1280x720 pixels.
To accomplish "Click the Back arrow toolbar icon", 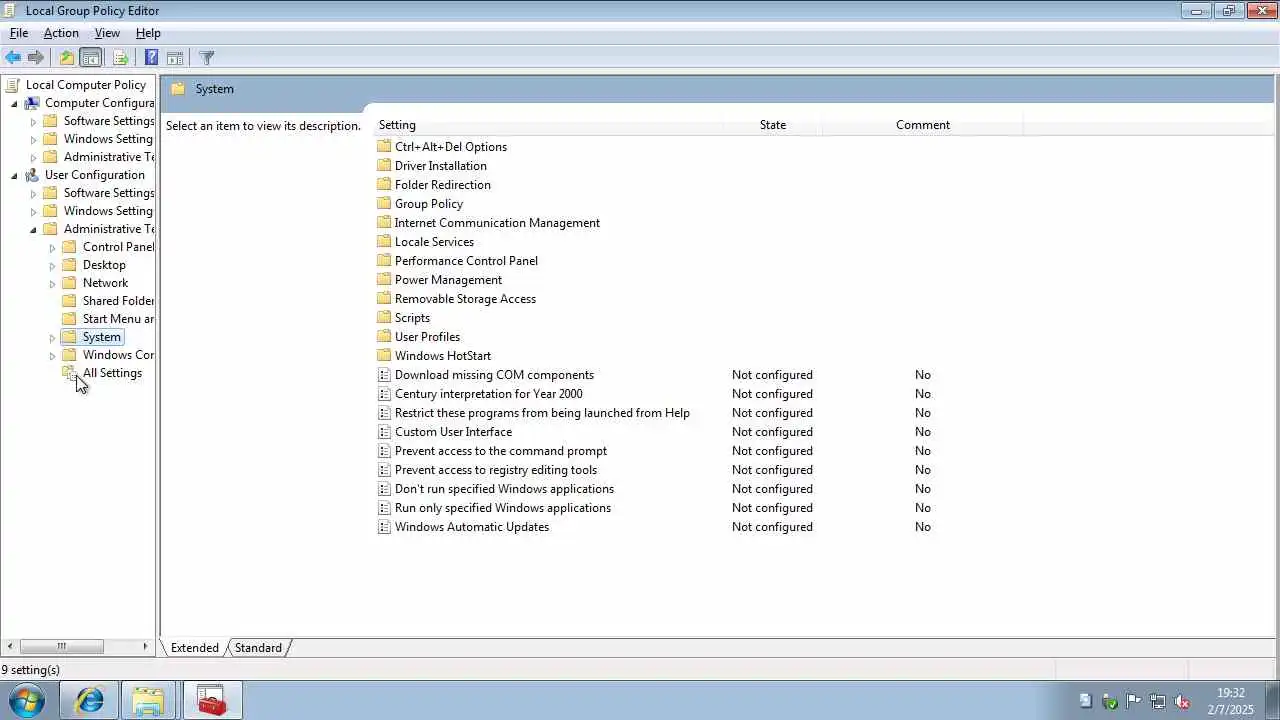I will click(x=13, y=58).
